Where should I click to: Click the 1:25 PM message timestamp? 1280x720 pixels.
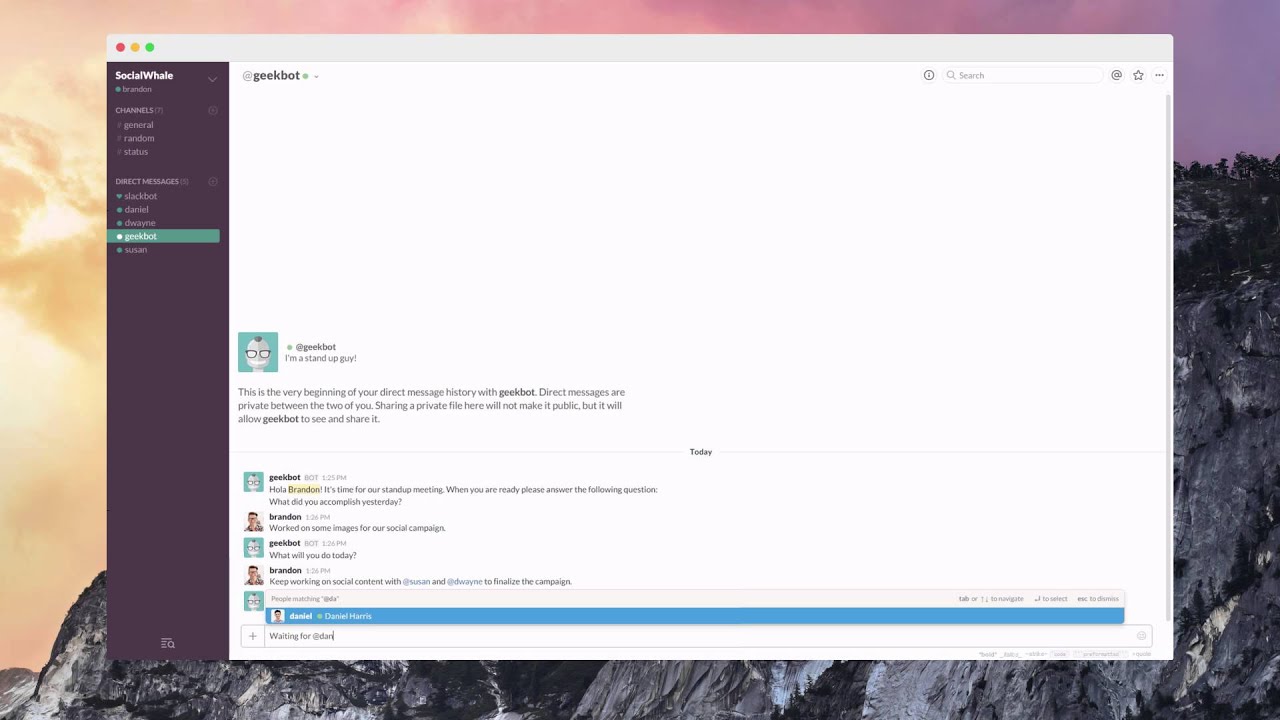click(x=334, y=478)
